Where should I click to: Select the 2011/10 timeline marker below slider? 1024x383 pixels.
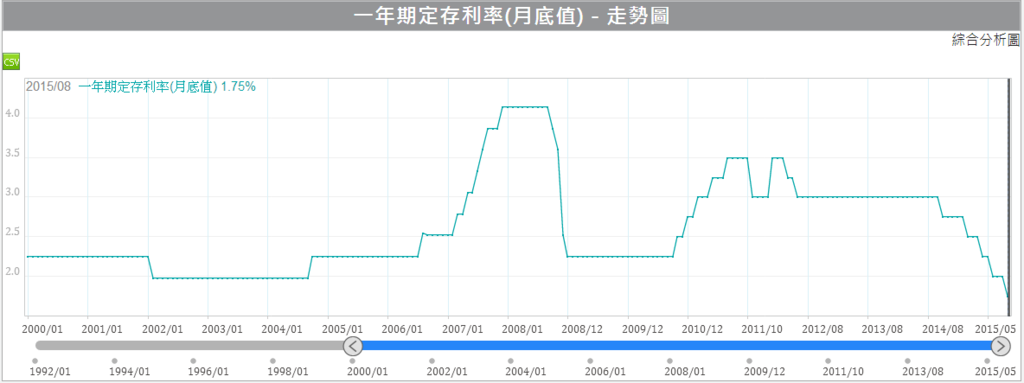click(828, 361)
